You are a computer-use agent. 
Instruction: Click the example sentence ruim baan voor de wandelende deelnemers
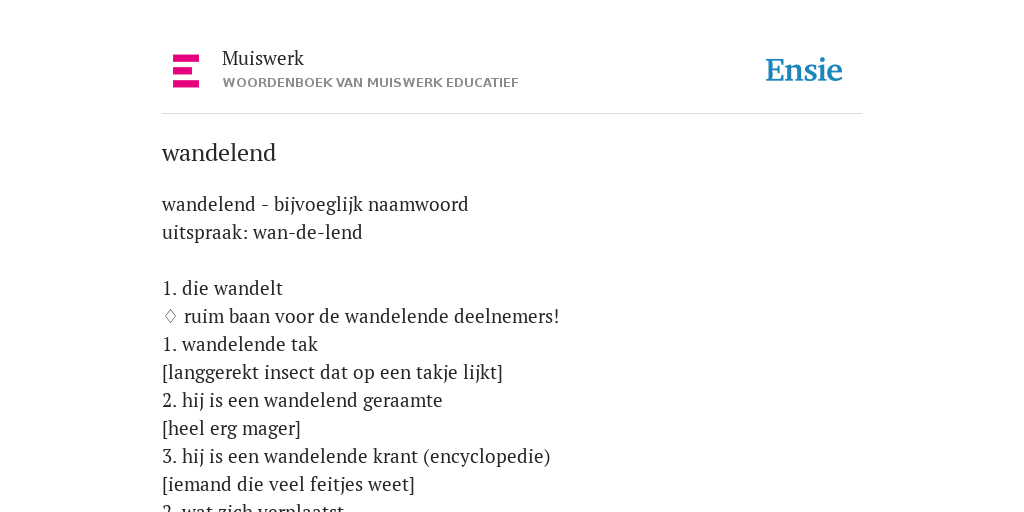point(372,317)
